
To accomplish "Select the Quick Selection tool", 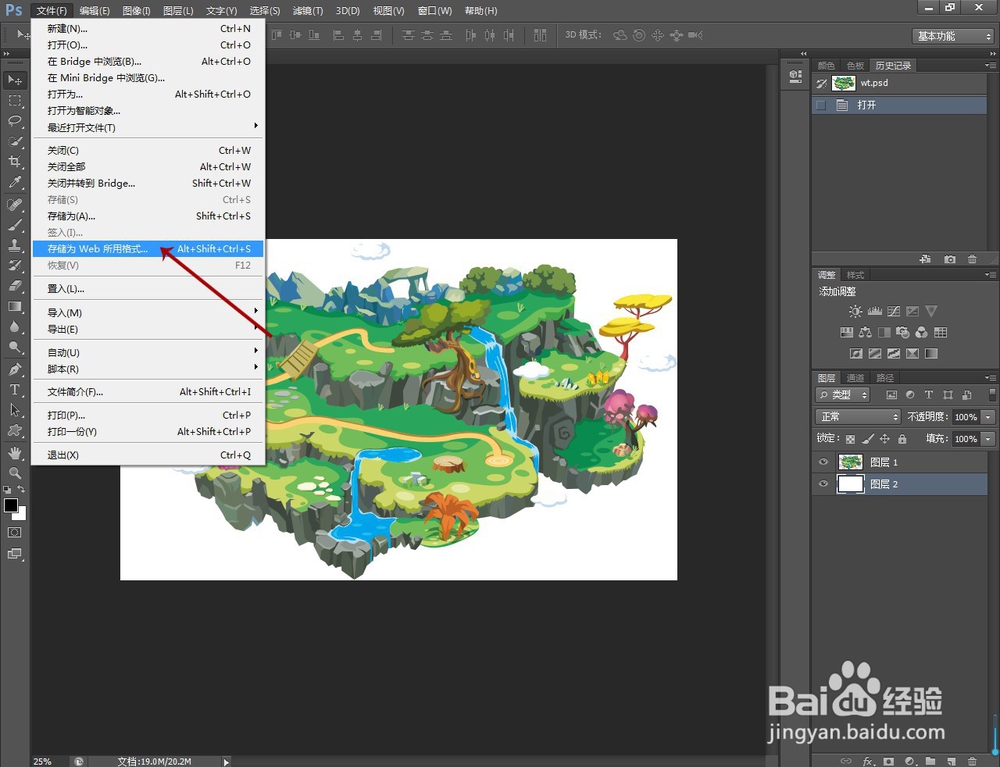I will pyautogui.click(x=15, y=142).
